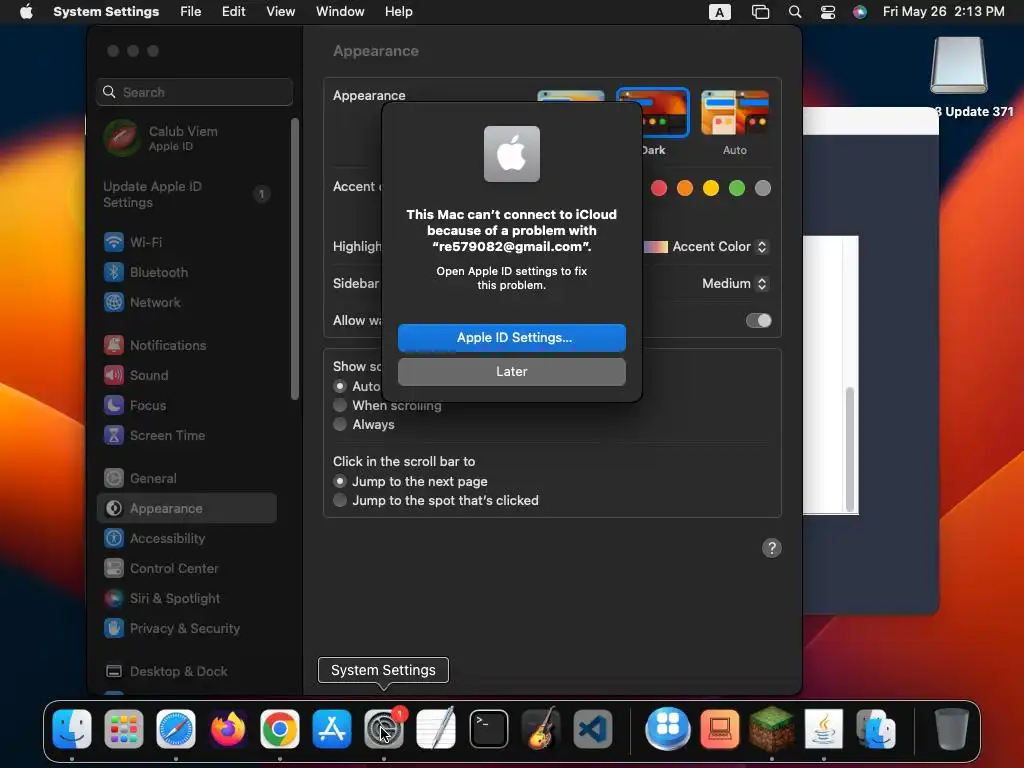Open the File menu
1024x768 pixels.
point(191,12)
